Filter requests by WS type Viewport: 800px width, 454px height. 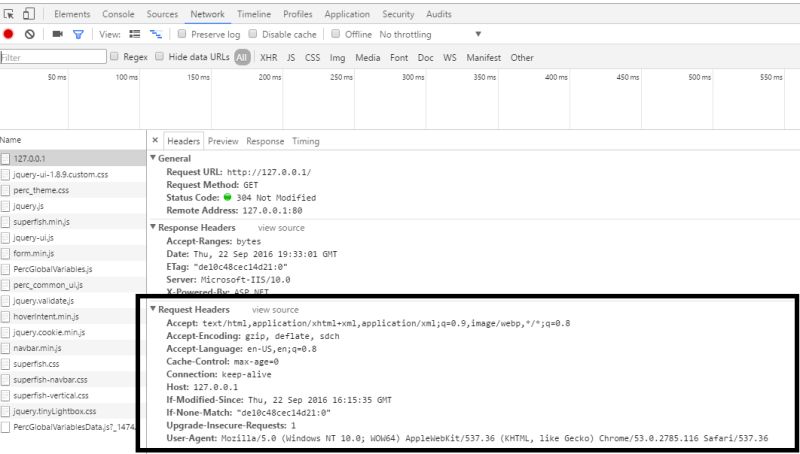449,58
